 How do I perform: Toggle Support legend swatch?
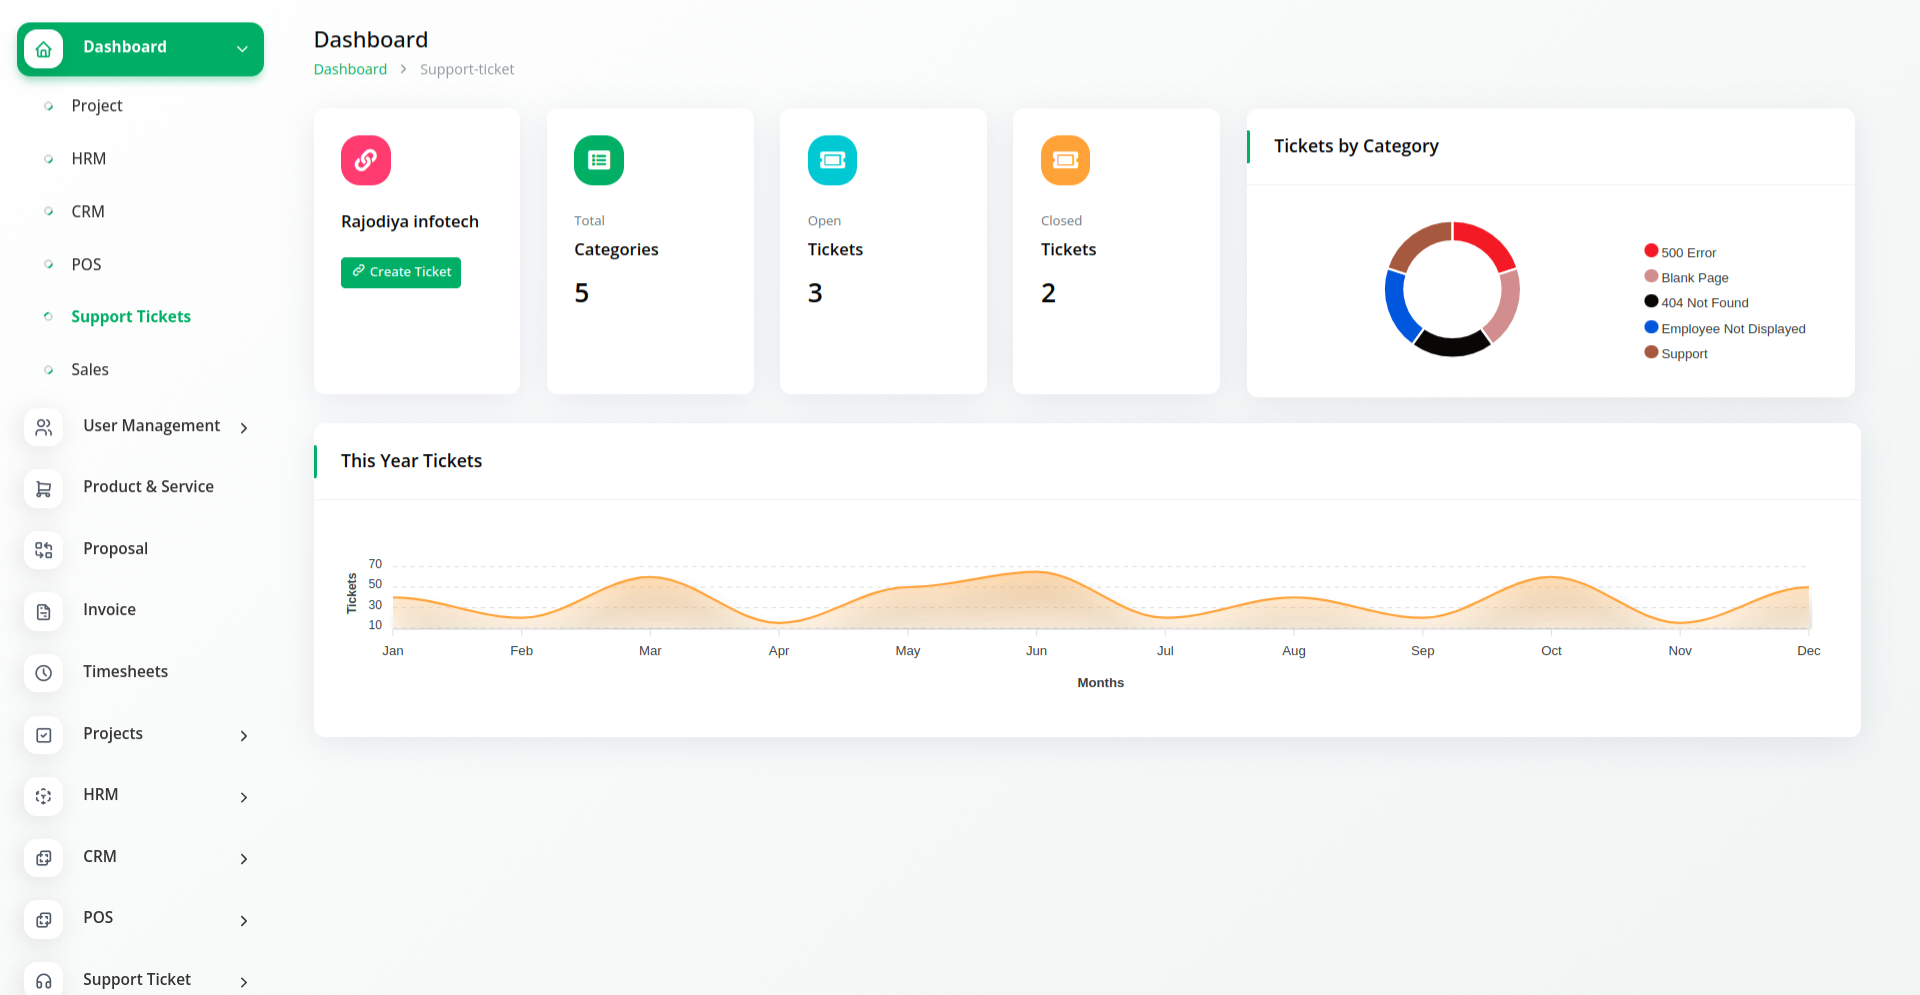[x=1651, y=352]
